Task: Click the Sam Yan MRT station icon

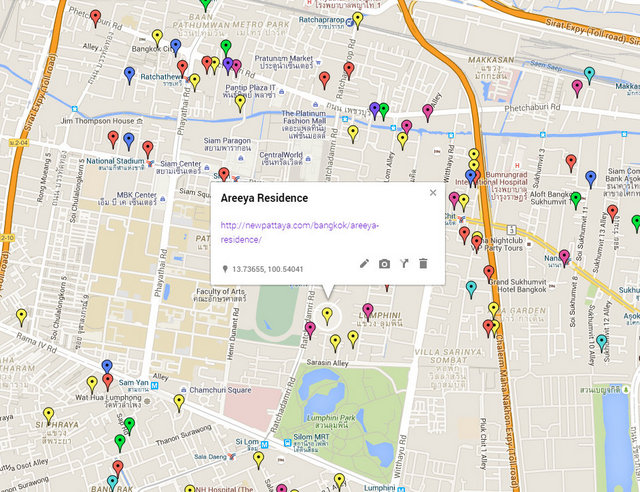Action: coord(154,385)
